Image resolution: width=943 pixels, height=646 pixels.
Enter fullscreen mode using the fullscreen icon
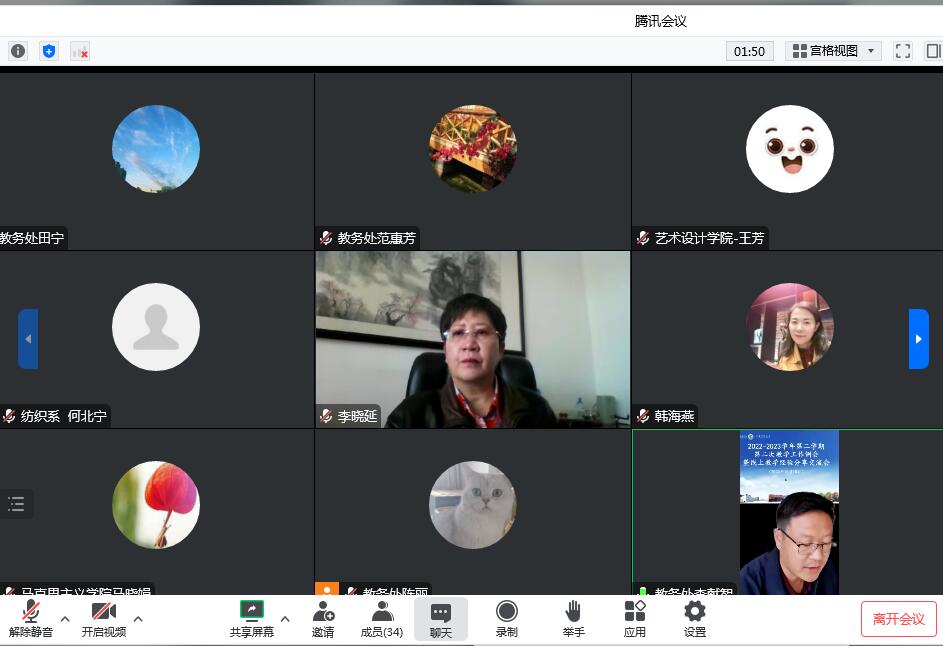click(x=902, y=51)
